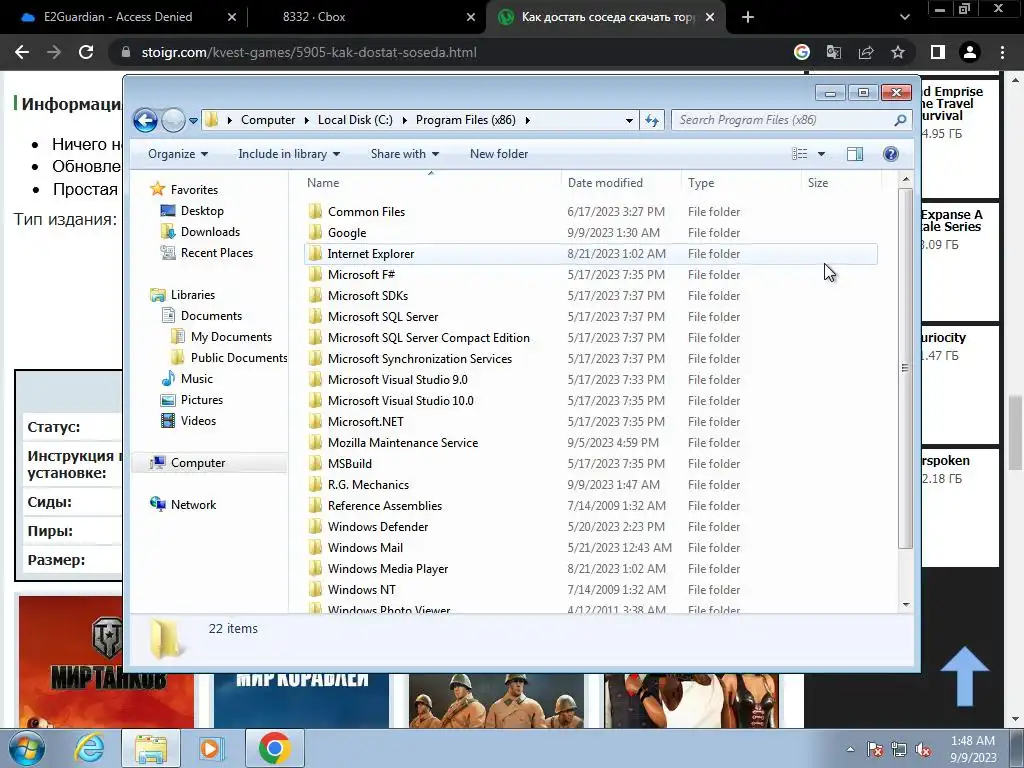Image resolution: width=1024 pixels, height=768 pixels.
Task: Select the Common Files folder icon
Action: 315,212
